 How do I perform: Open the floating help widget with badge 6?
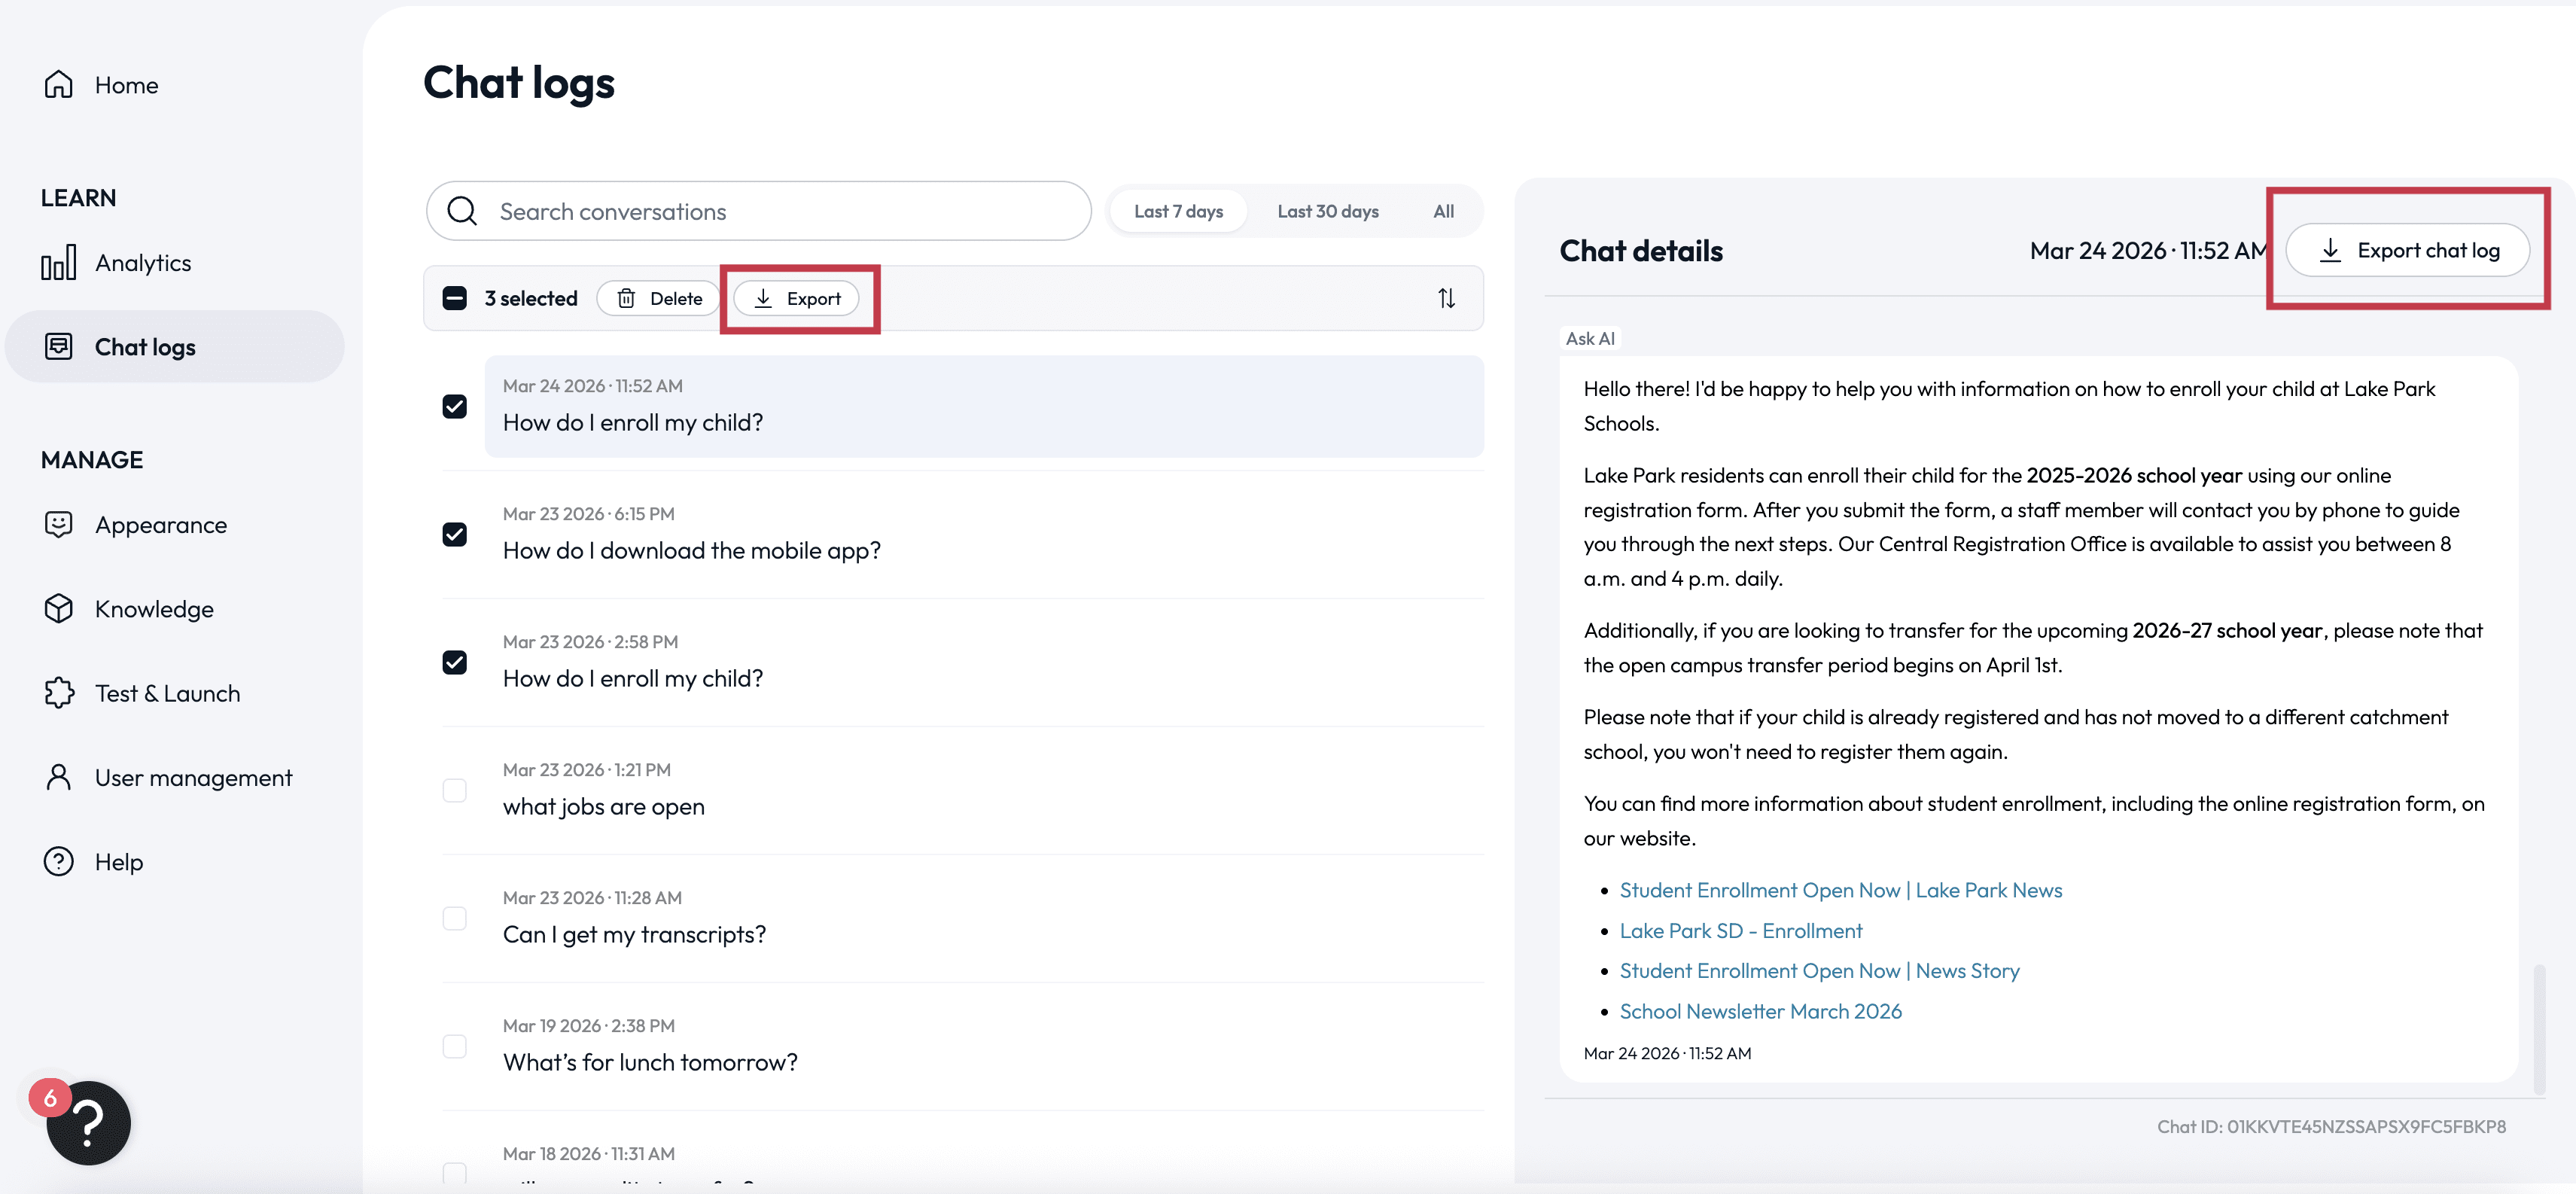(x=88, y=1122)
